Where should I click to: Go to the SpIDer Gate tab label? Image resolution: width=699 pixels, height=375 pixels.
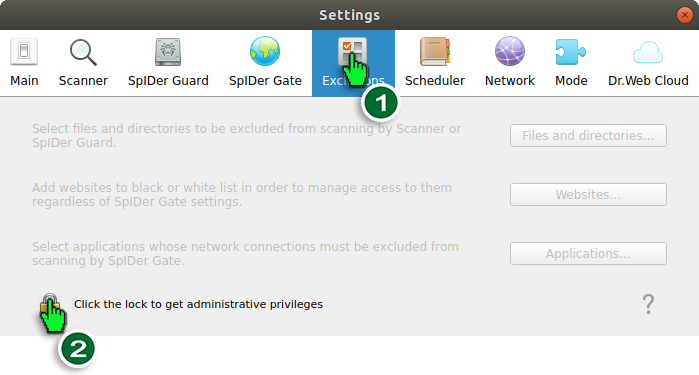click(265, 81)
